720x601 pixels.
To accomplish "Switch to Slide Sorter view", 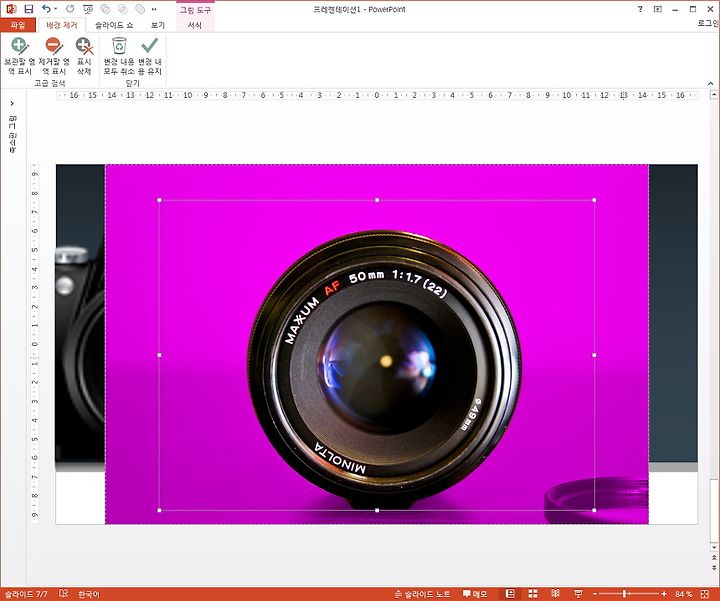I will 533,594.
